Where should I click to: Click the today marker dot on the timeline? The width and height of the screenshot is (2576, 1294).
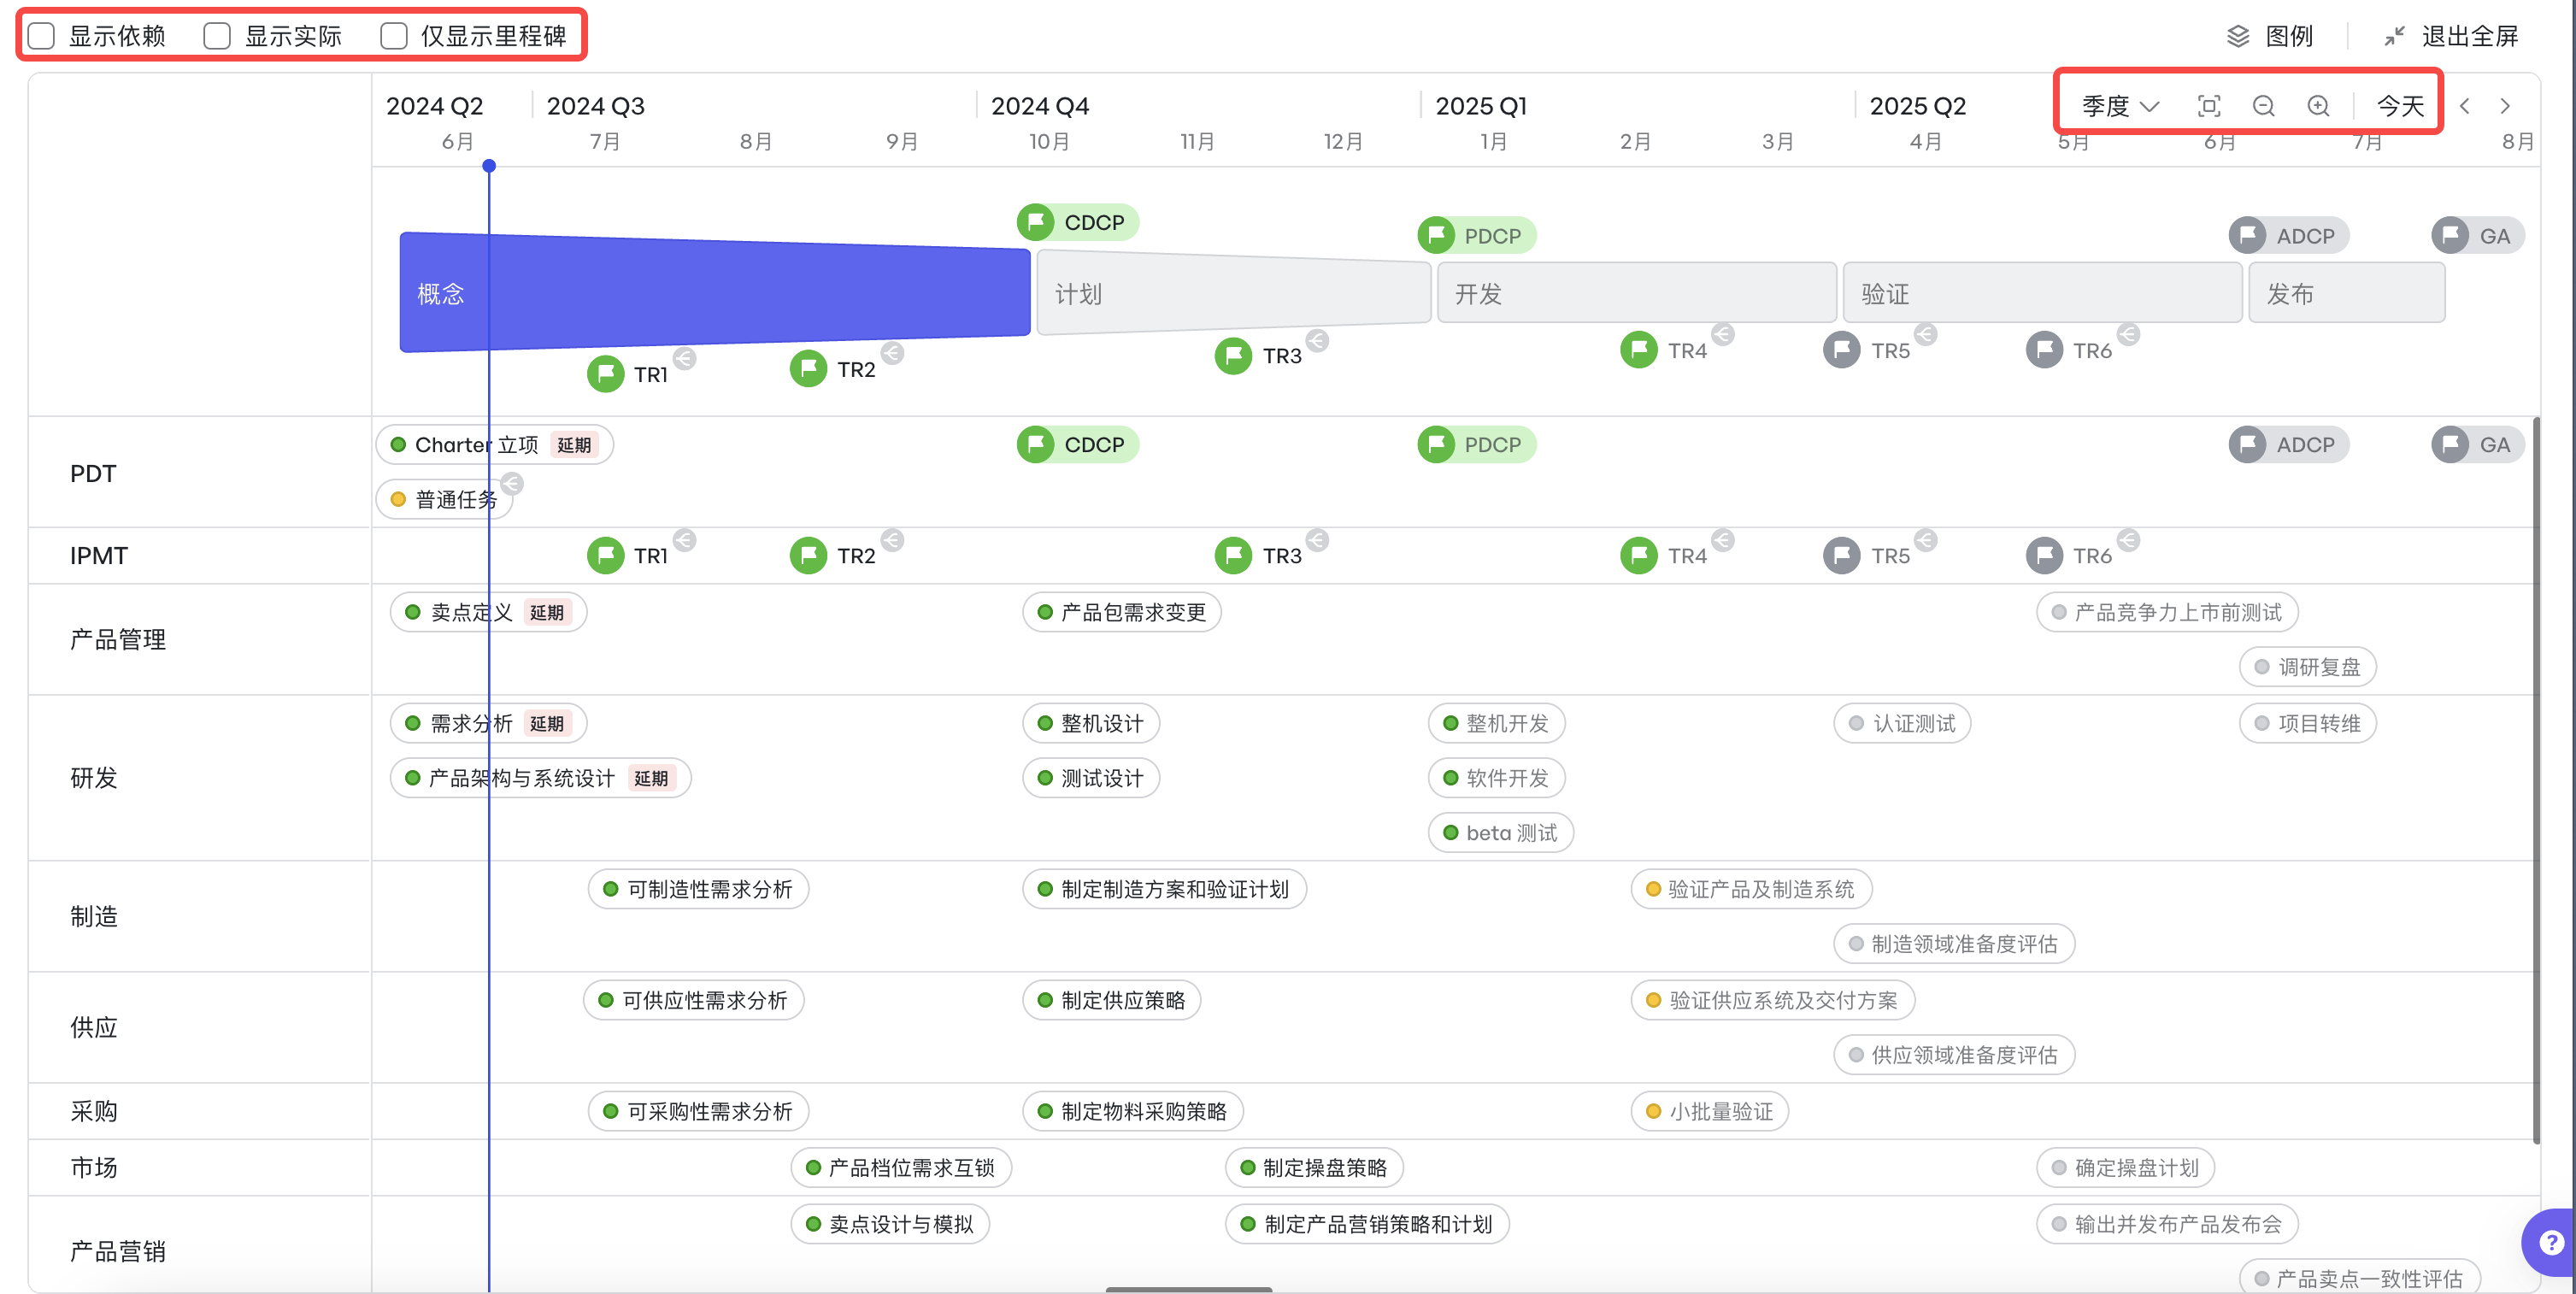coord(489,166)
